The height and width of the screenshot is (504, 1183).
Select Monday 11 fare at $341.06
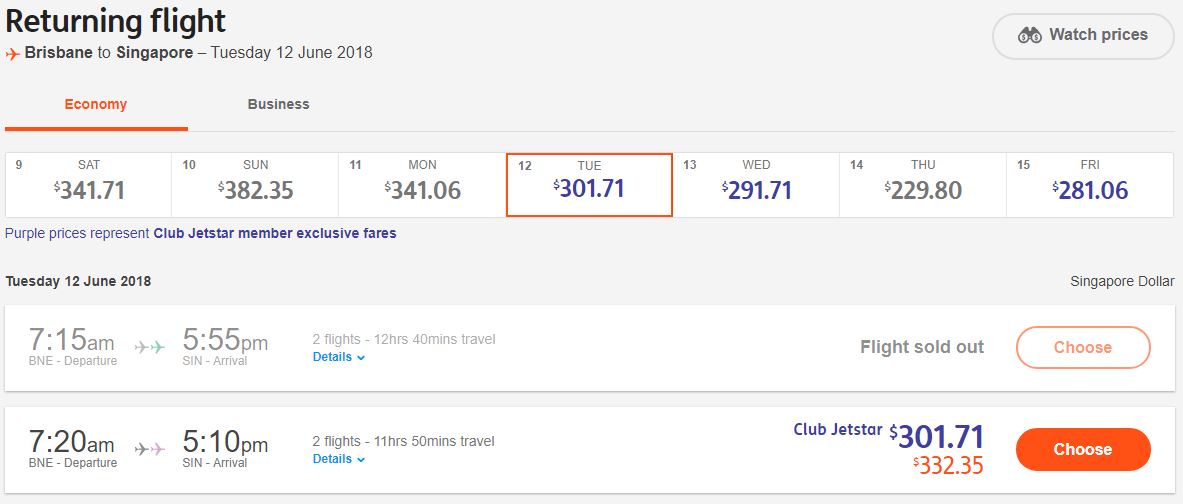click(x=422, y=185)
